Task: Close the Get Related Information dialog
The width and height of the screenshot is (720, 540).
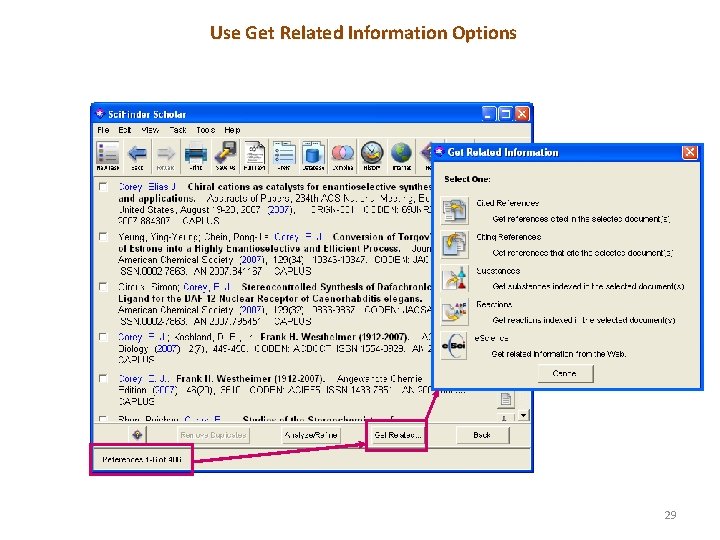Action: [690, 152]
